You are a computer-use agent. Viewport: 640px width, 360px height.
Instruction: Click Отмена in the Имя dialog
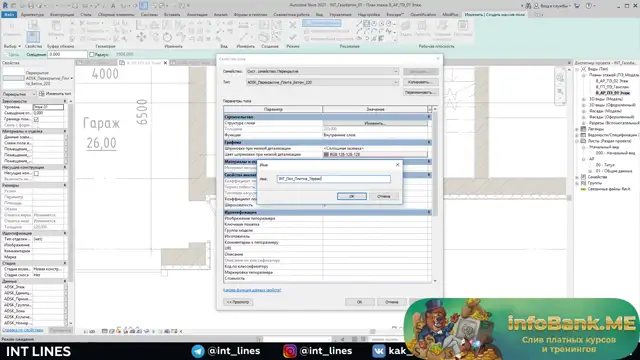click(384, 196)
